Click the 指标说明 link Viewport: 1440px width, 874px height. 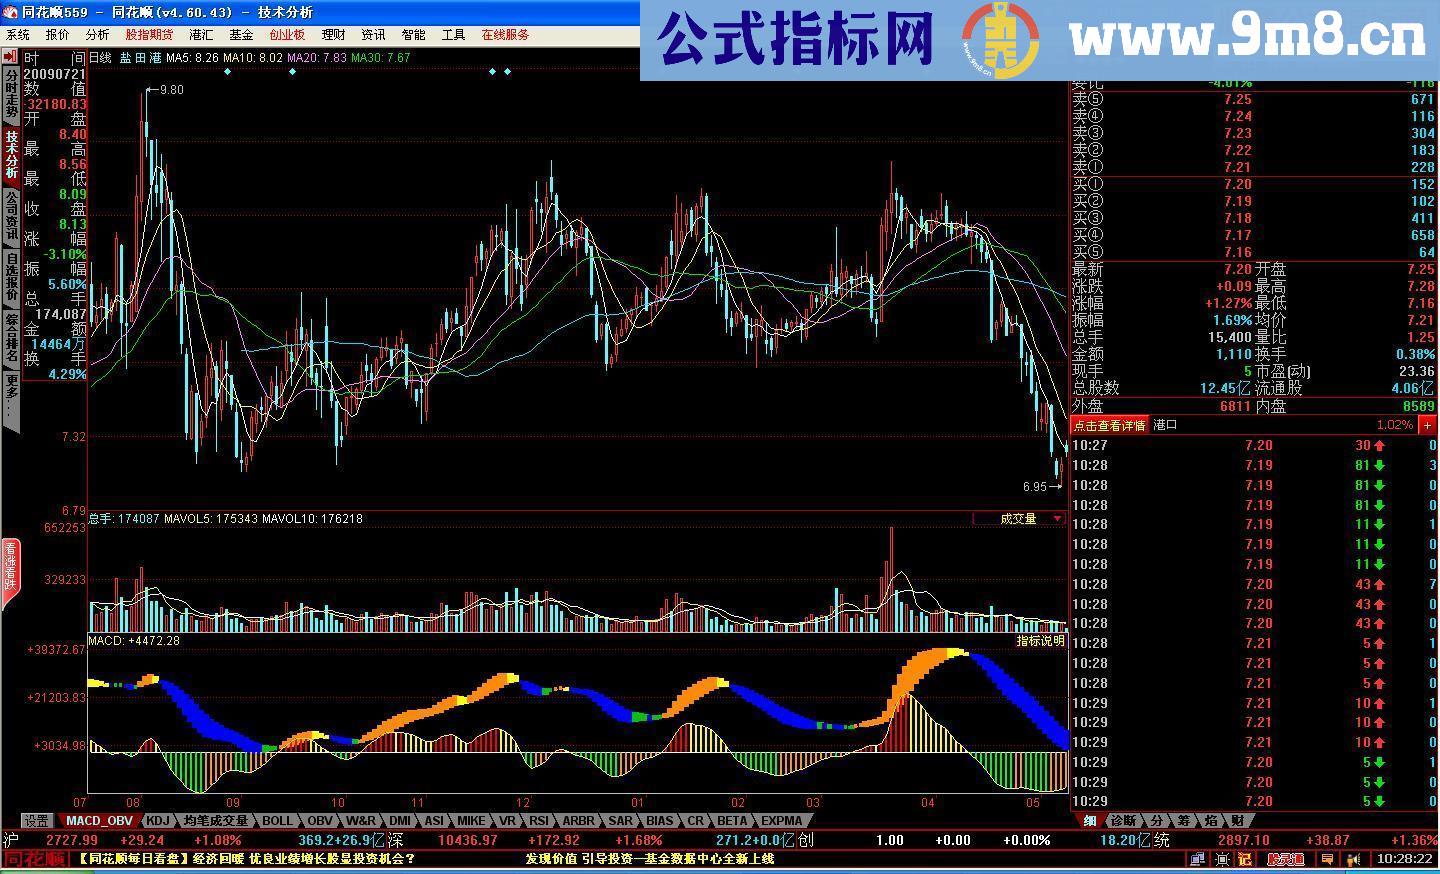point(1041,641)
